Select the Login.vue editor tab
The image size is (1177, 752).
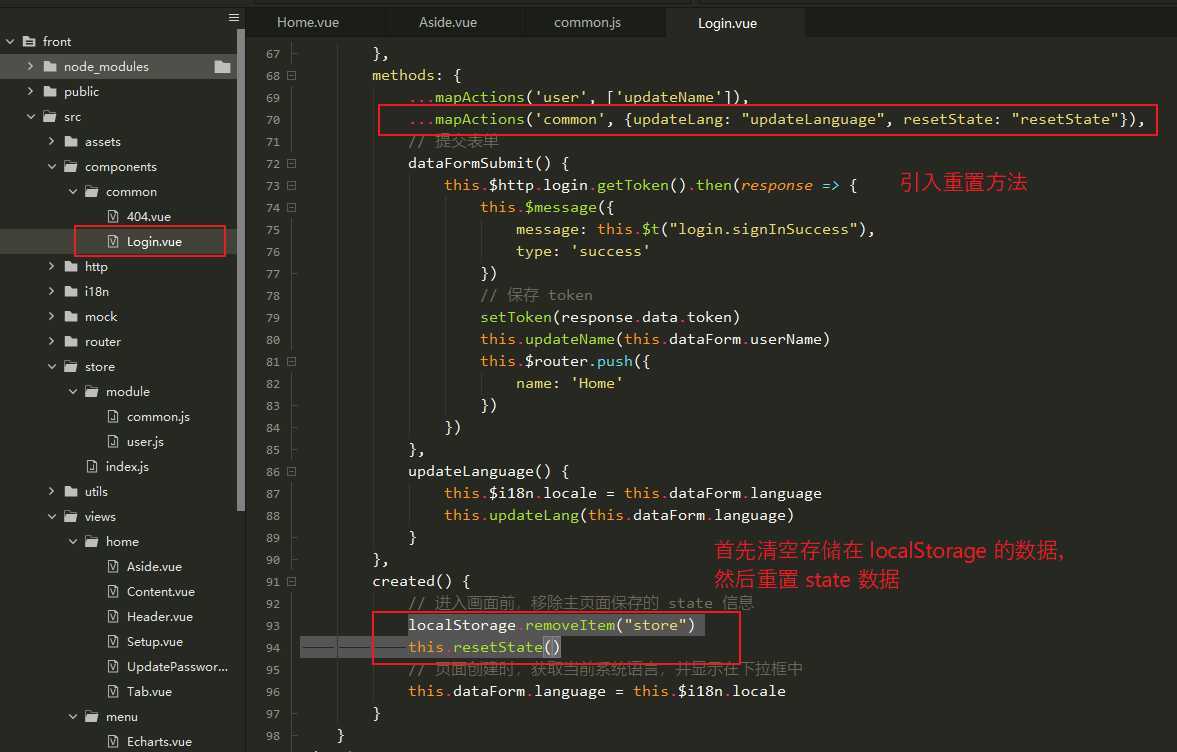coord(727,23)
